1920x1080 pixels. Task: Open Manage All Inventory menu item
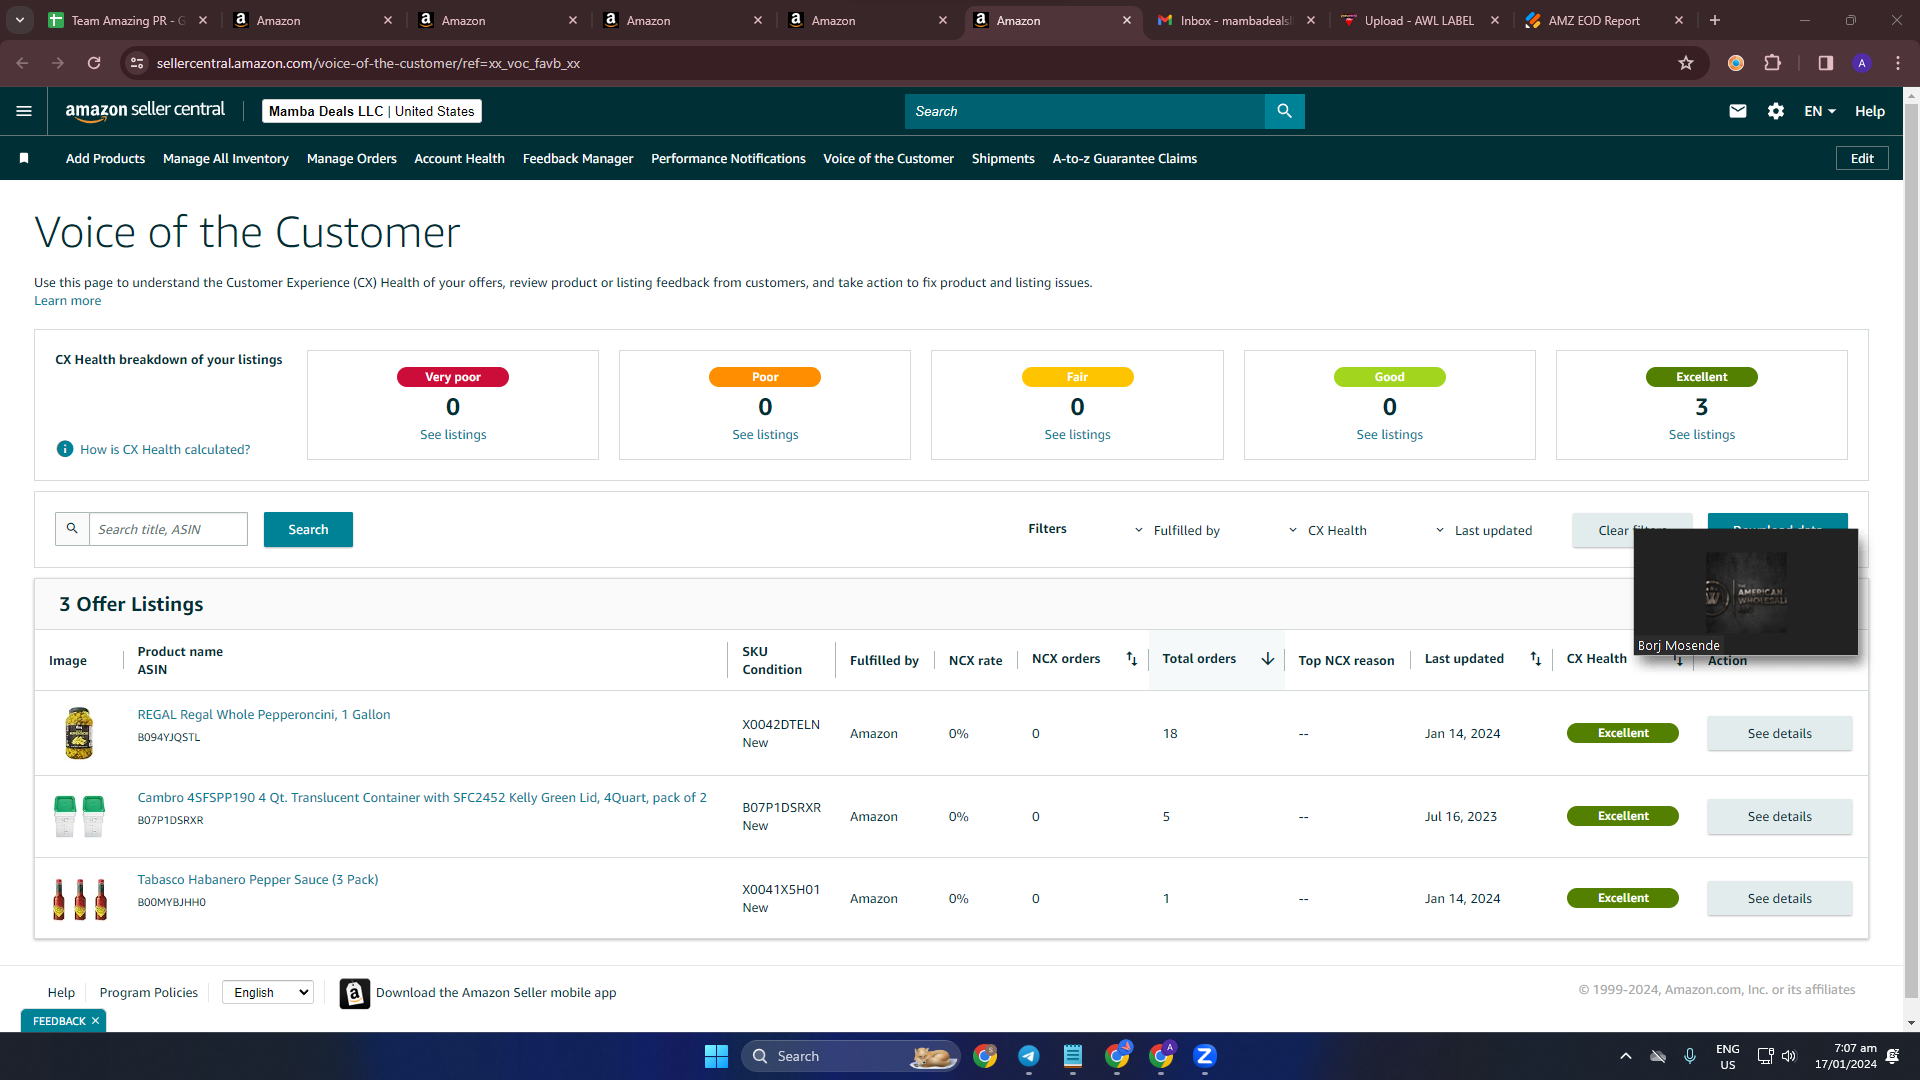tap(226, 158)
